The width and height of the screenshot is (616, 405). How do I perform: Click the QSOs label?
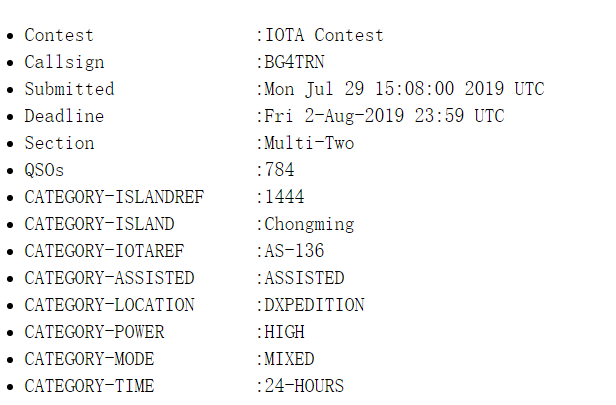(44, 170)
